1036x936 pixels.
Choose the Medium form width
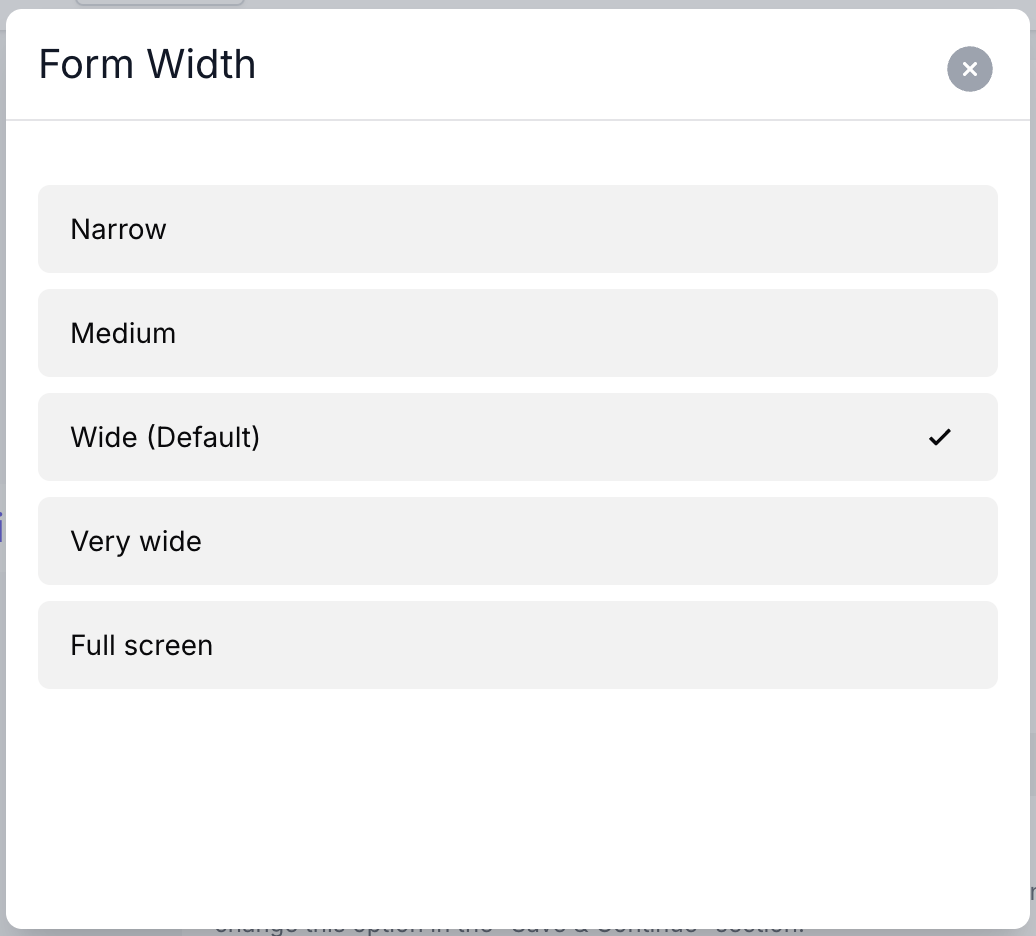click(517, 333)
